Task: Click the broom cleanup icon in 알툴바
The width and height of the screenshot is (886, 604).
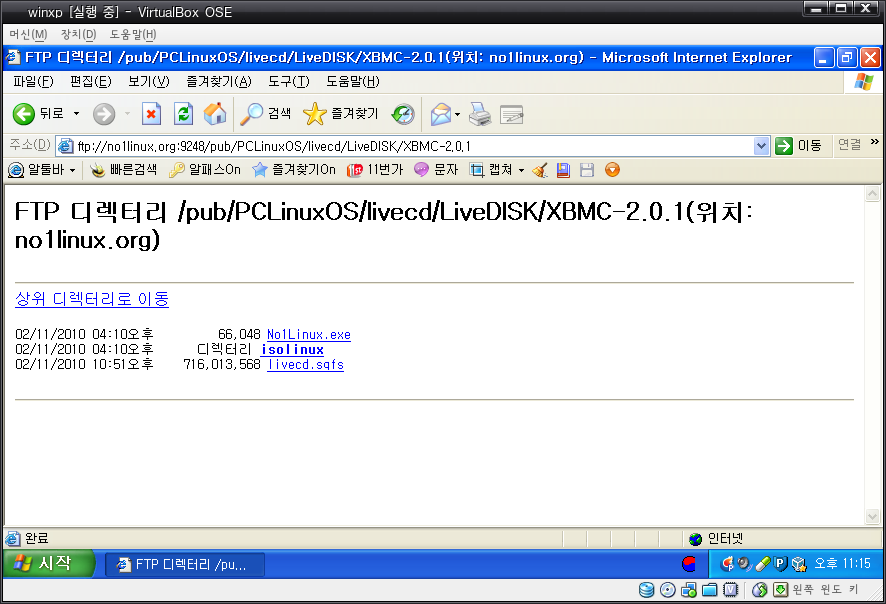Action: coord(540,170)
